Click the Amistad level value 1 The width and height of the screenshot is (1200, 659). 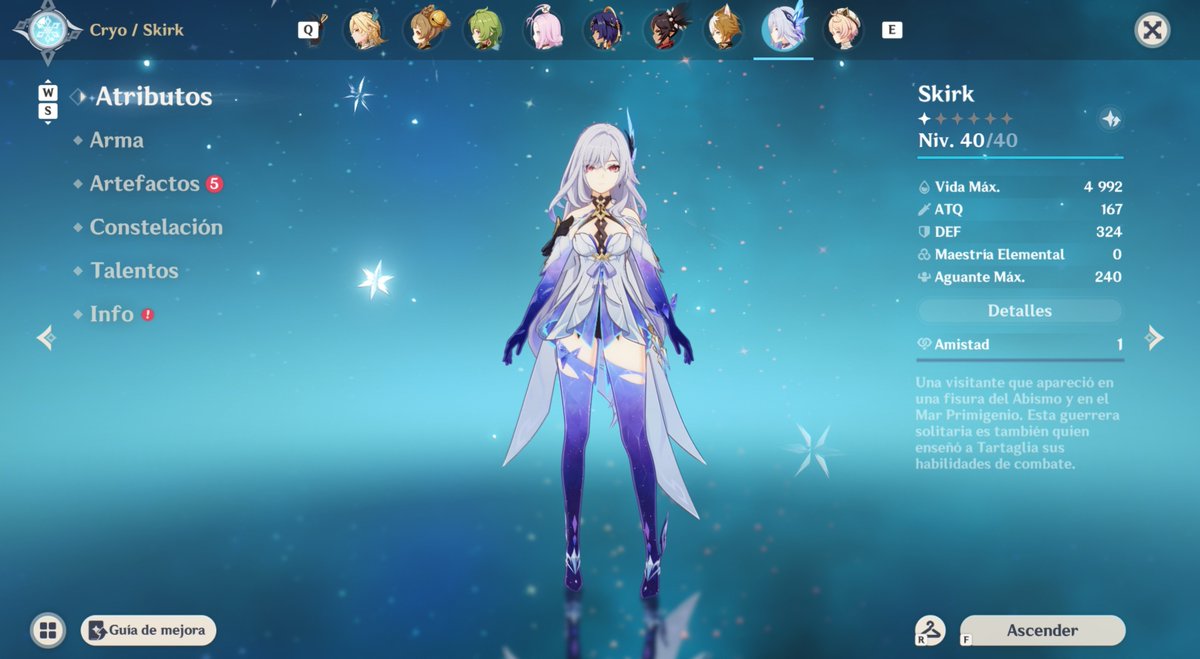click(1119, 344)
